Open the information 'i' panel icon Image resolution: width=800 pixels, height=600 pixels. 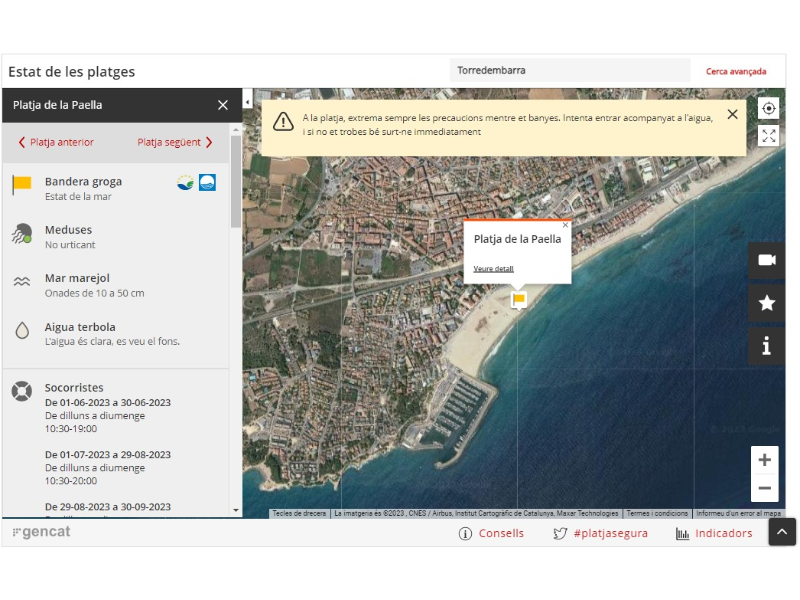767,346
